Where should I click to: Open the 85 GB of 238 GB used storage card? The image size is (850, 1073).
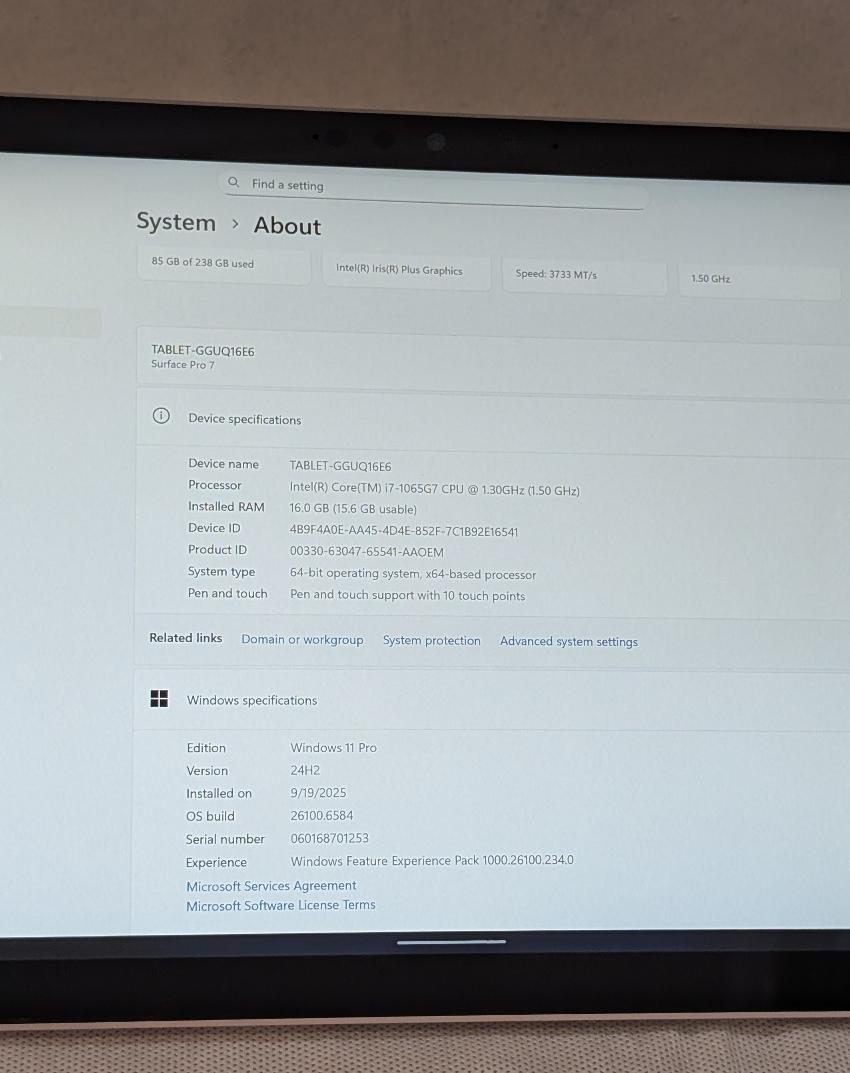click(224, 264)
